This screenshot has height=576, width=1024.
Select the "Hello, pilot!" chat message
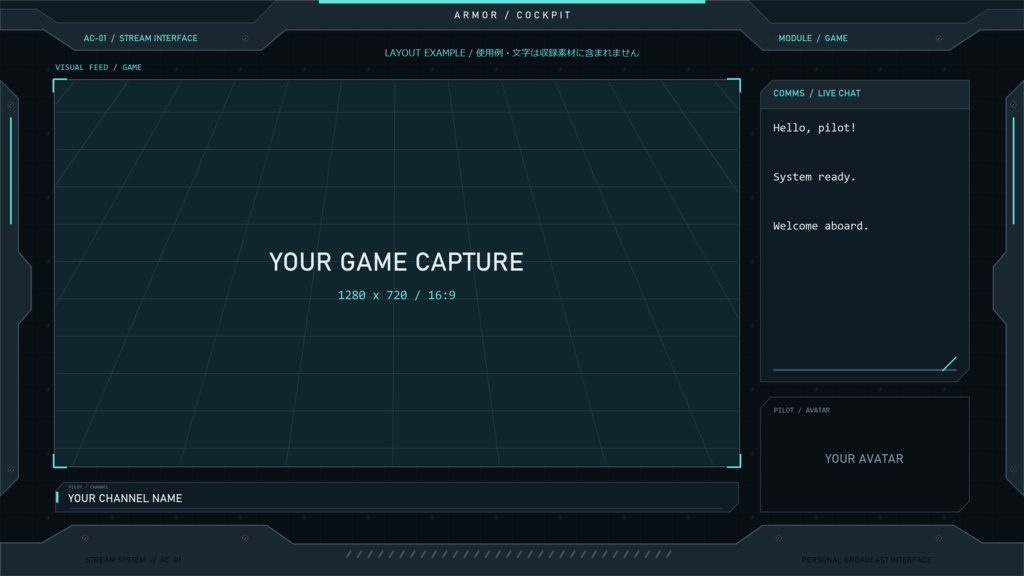[x=814, y=128]
